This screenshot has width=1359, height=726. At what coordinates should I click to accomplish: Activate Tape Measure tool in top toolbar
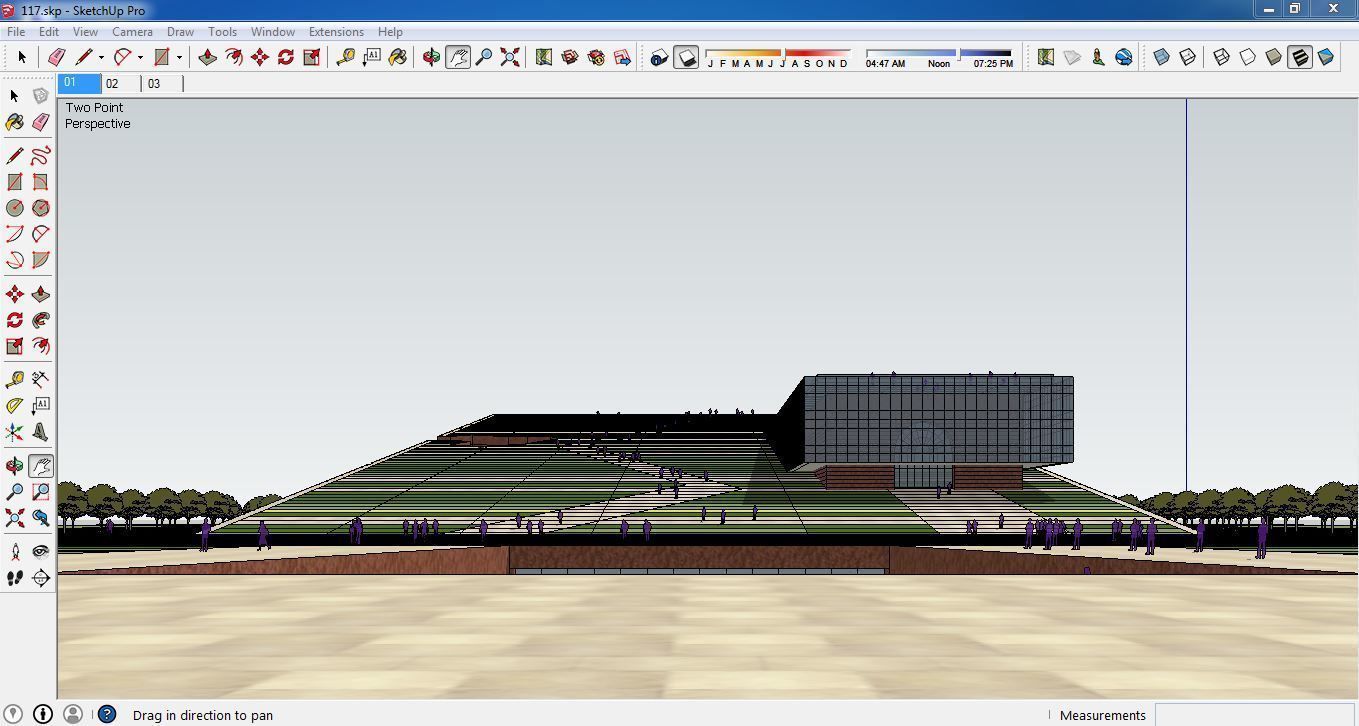pos(346,57)
